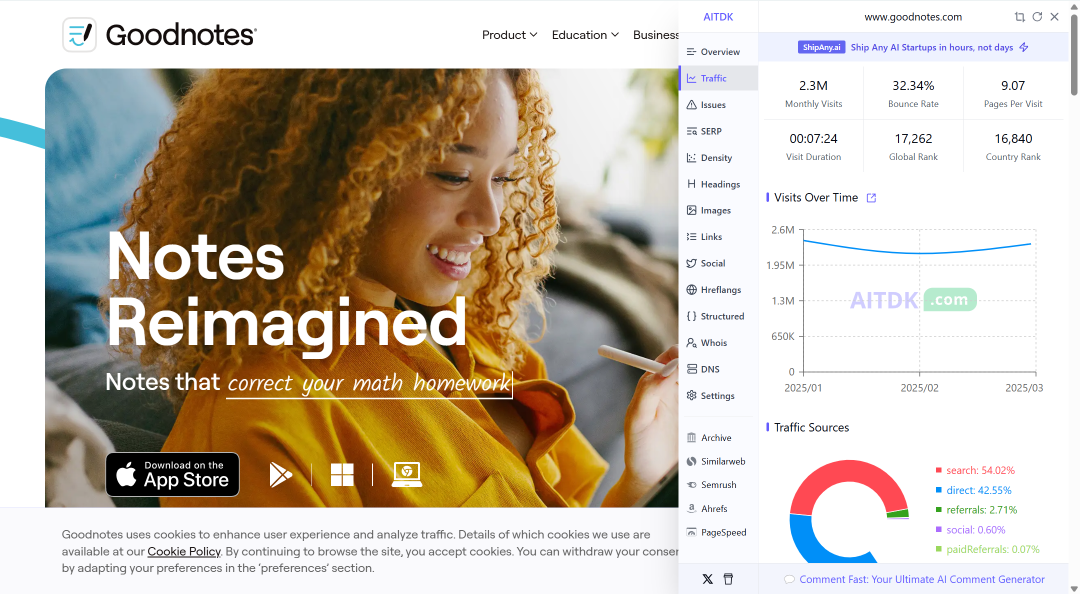The image size is (1080, 594).
Task: Open the Hreflangs section
Action: [718, 289]
